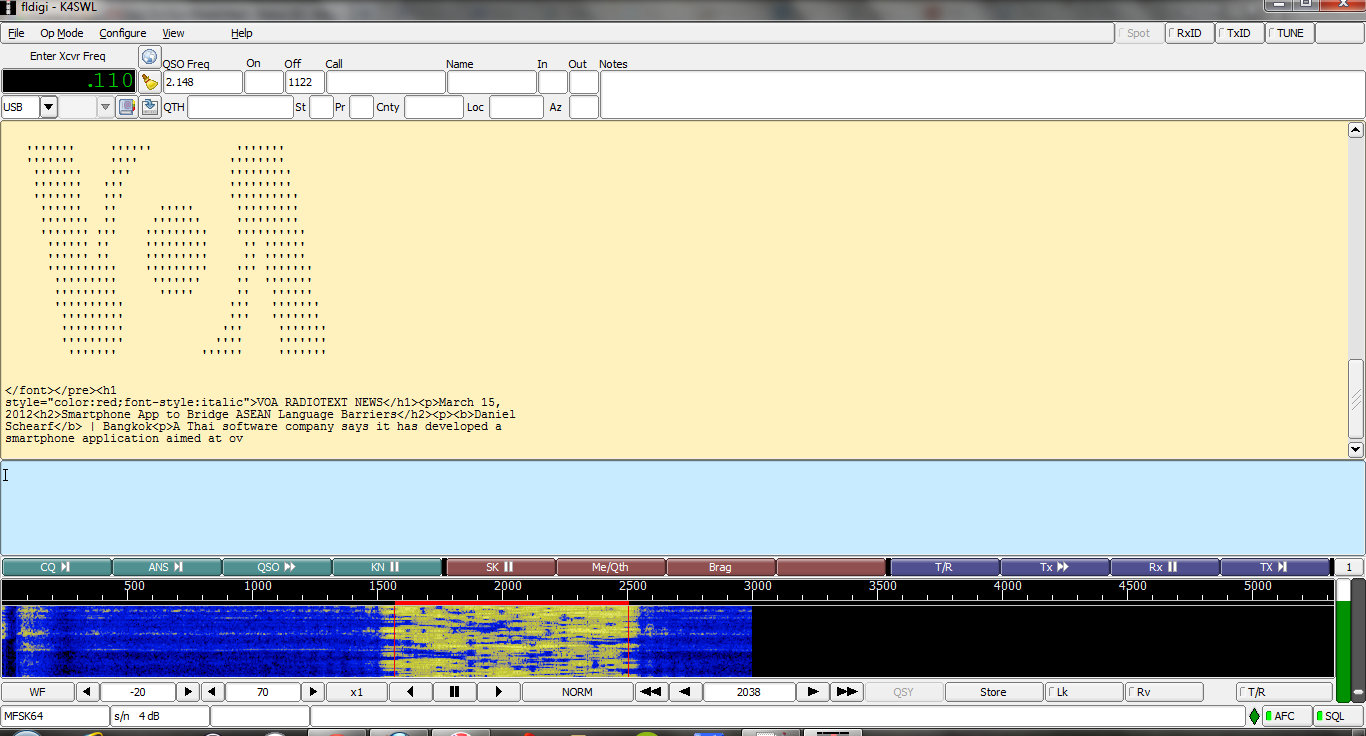Screen dimensions: 1366x736
Task: Raise the waterfall level above -20 with right arrow
Action: click(x=187, y=692)
